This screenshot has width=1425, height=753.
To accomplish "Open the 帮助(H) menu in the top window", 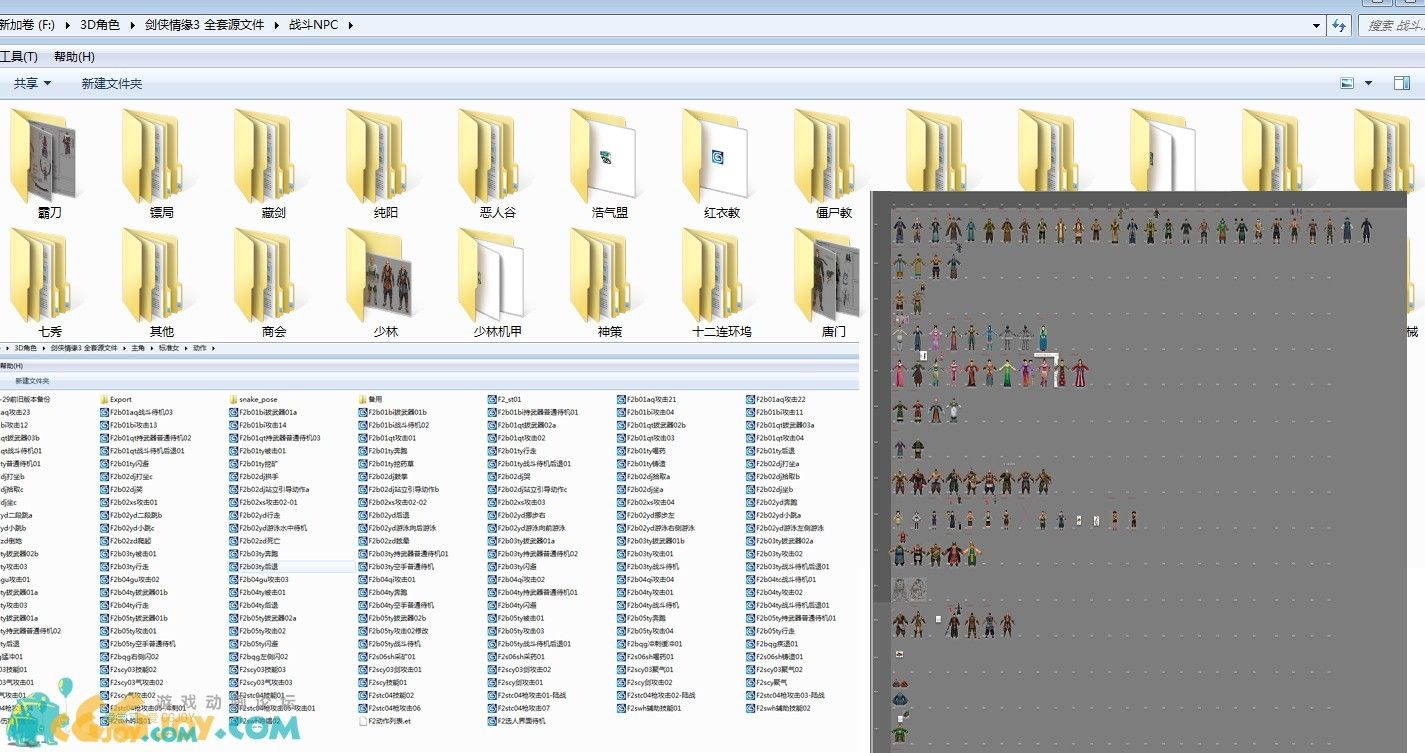I will 74,57.
